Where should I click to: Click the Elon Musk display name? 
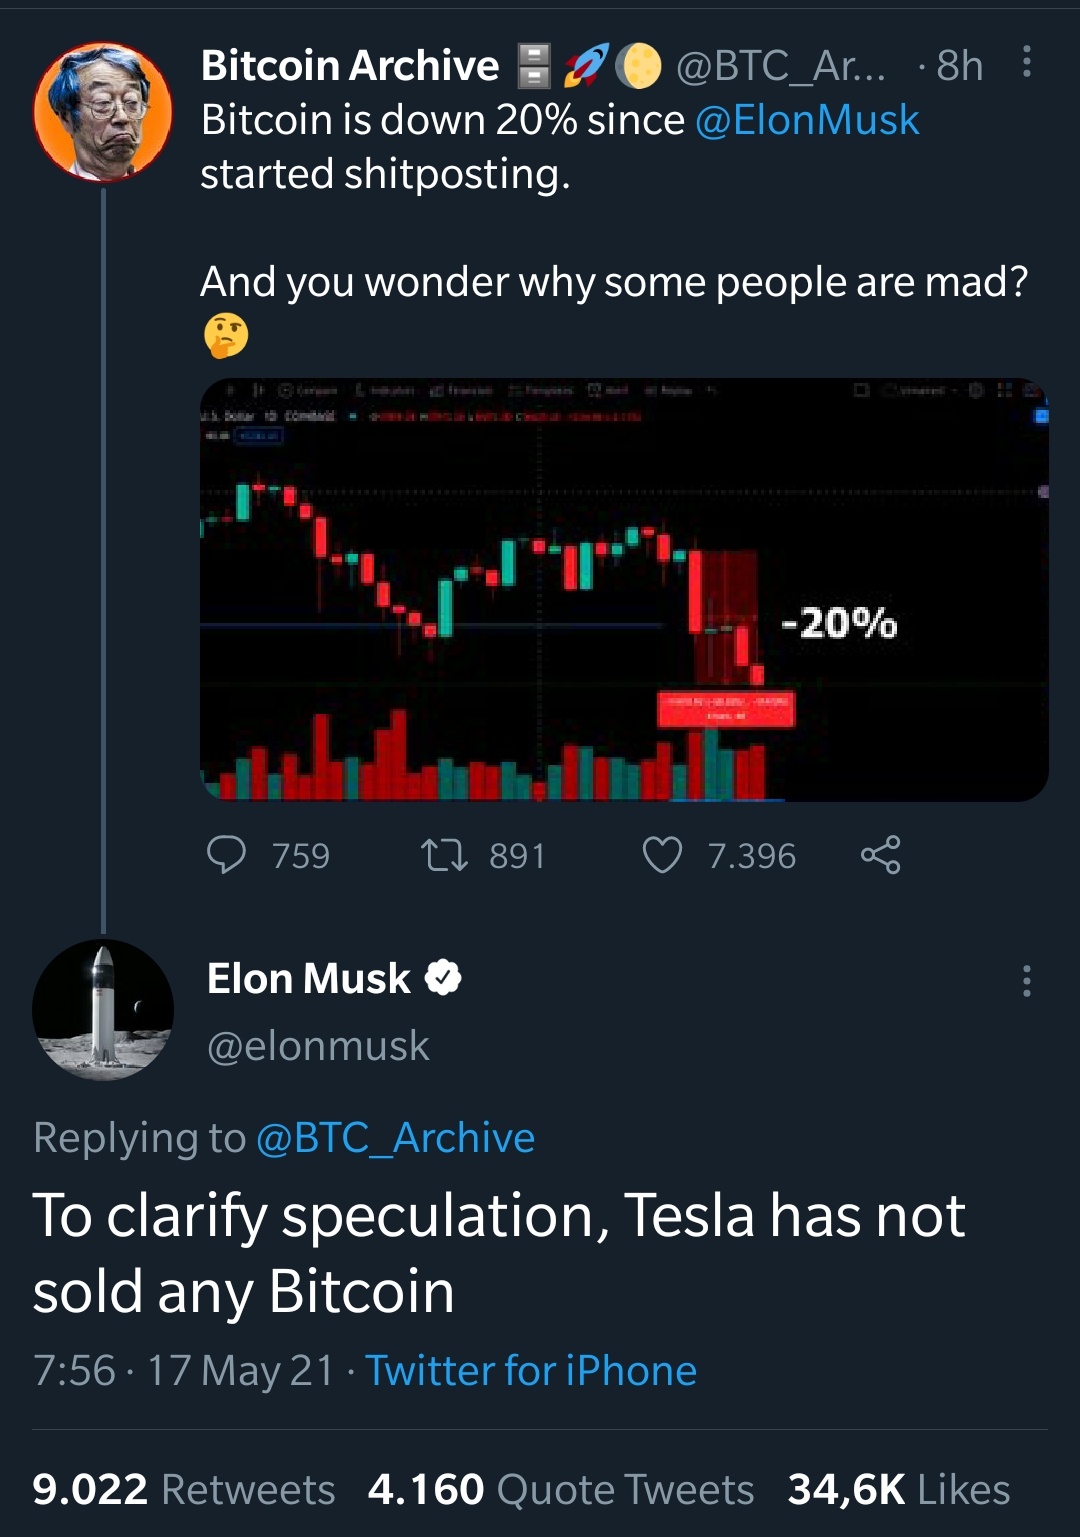(308, 978)
